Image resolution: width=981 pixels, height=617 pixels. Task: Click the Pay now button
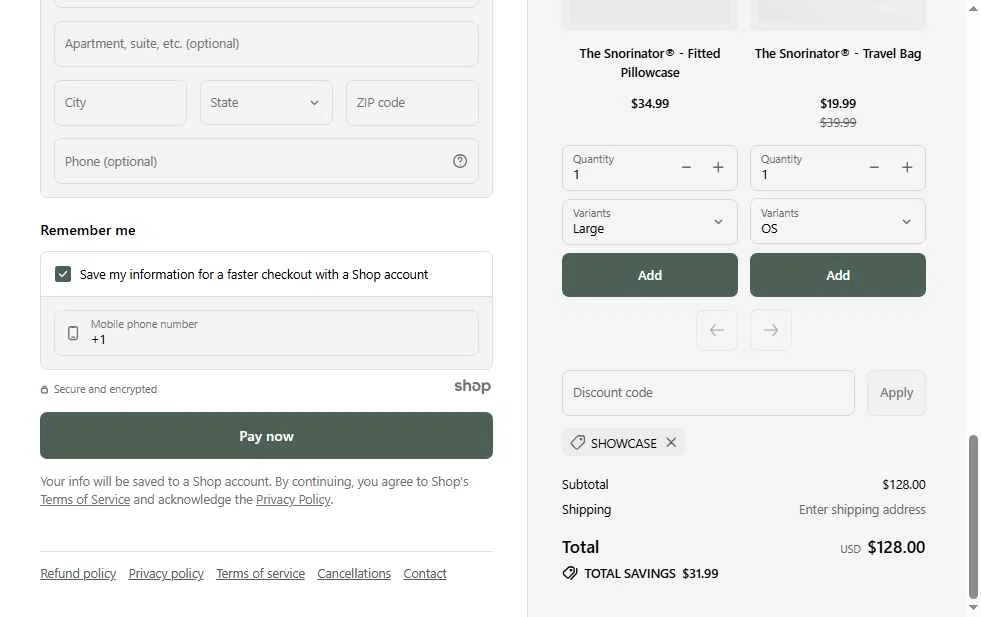point(267,436)
